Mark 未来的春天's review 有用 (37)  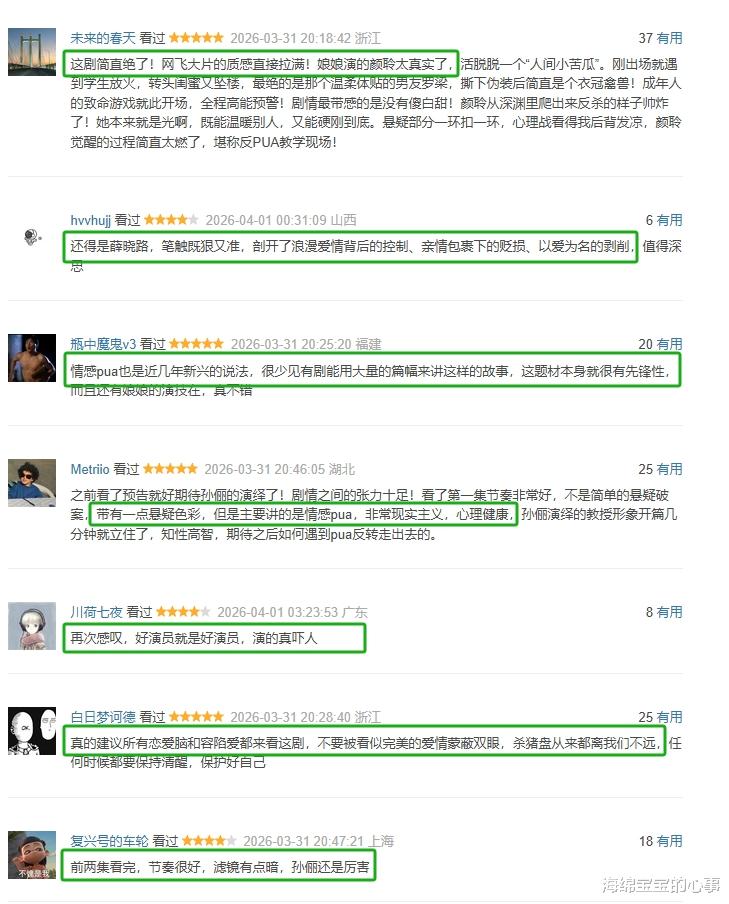coord(670,38)
